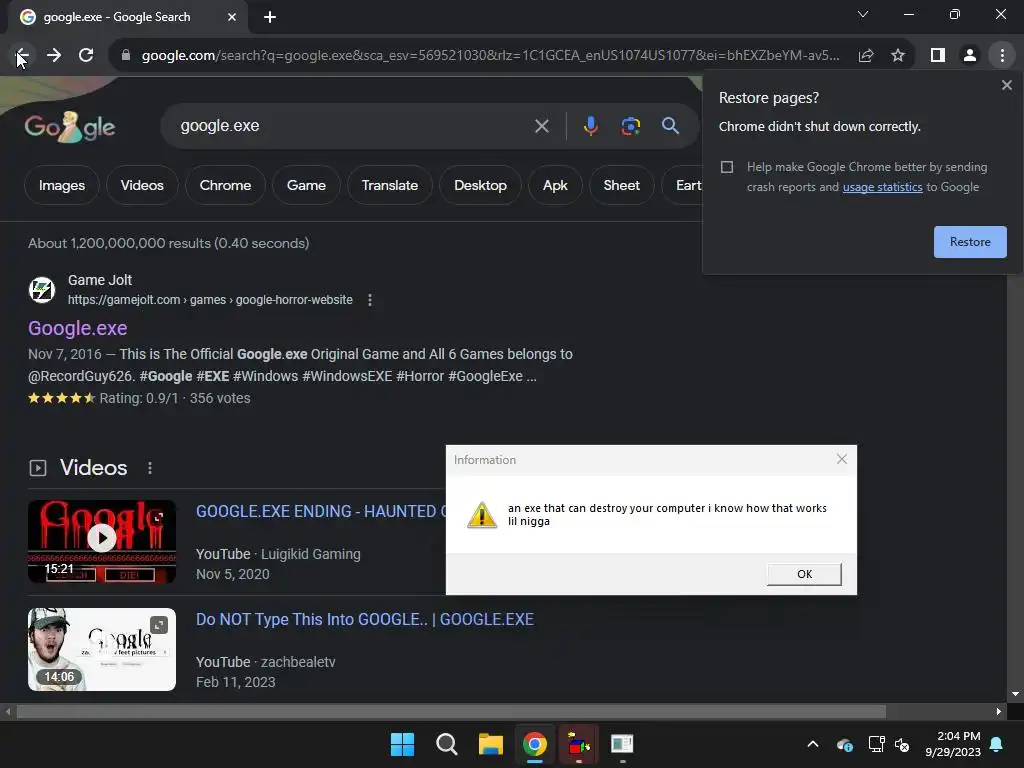Open the document-window app icon in the taskbar

622,744
